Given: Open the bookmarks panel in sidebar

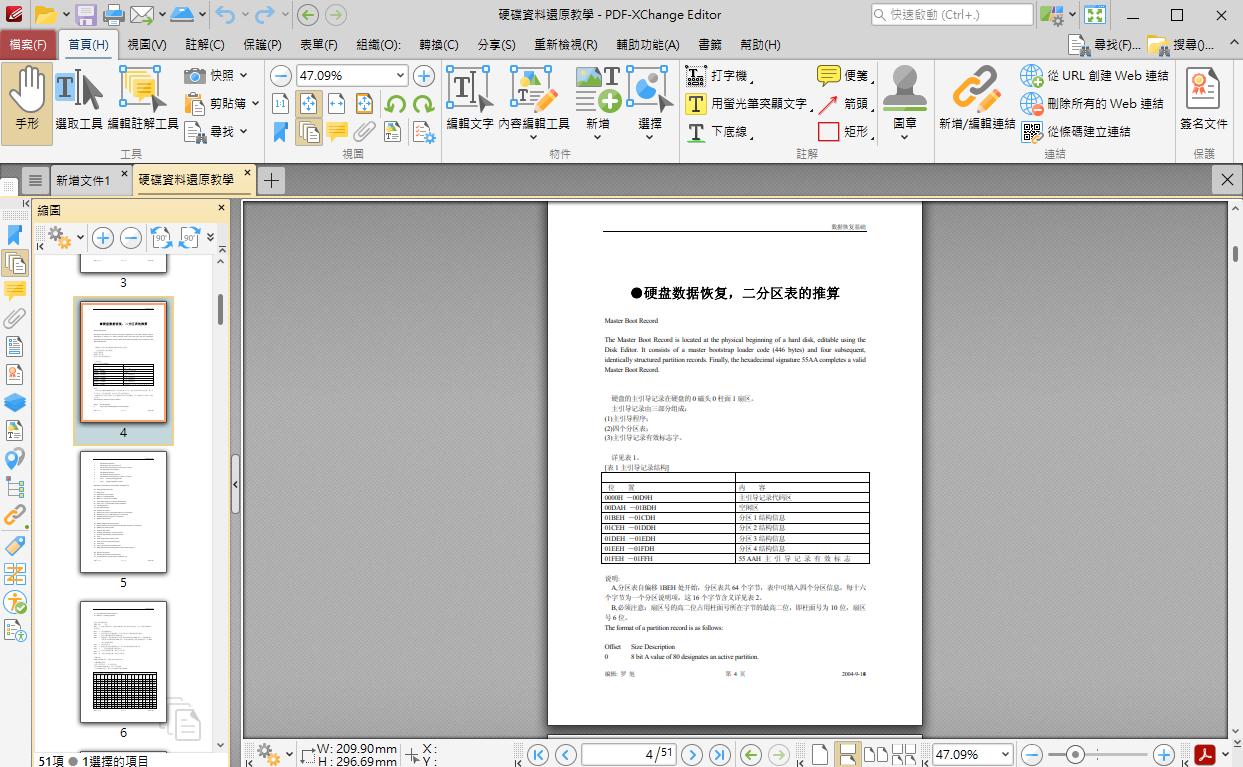Looking at the screenshot, I should click(14, 235).
